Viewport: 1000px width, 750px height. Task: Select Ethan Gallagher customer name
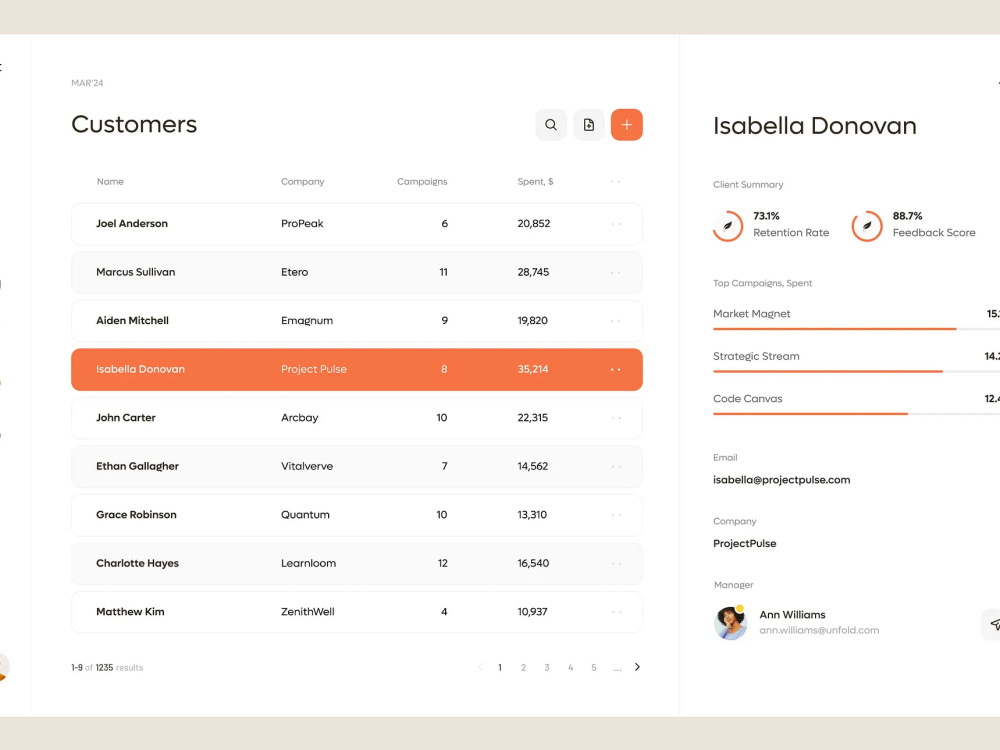pyautogui.click(x=138, y=466)
